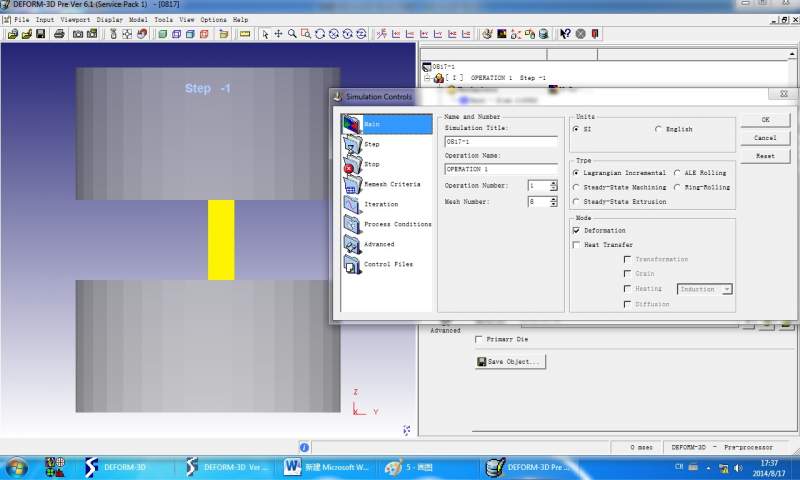The height and width of the screenshot is (480, 800).
Task: Click the undo red arrow icon
Action: [142, 34]
